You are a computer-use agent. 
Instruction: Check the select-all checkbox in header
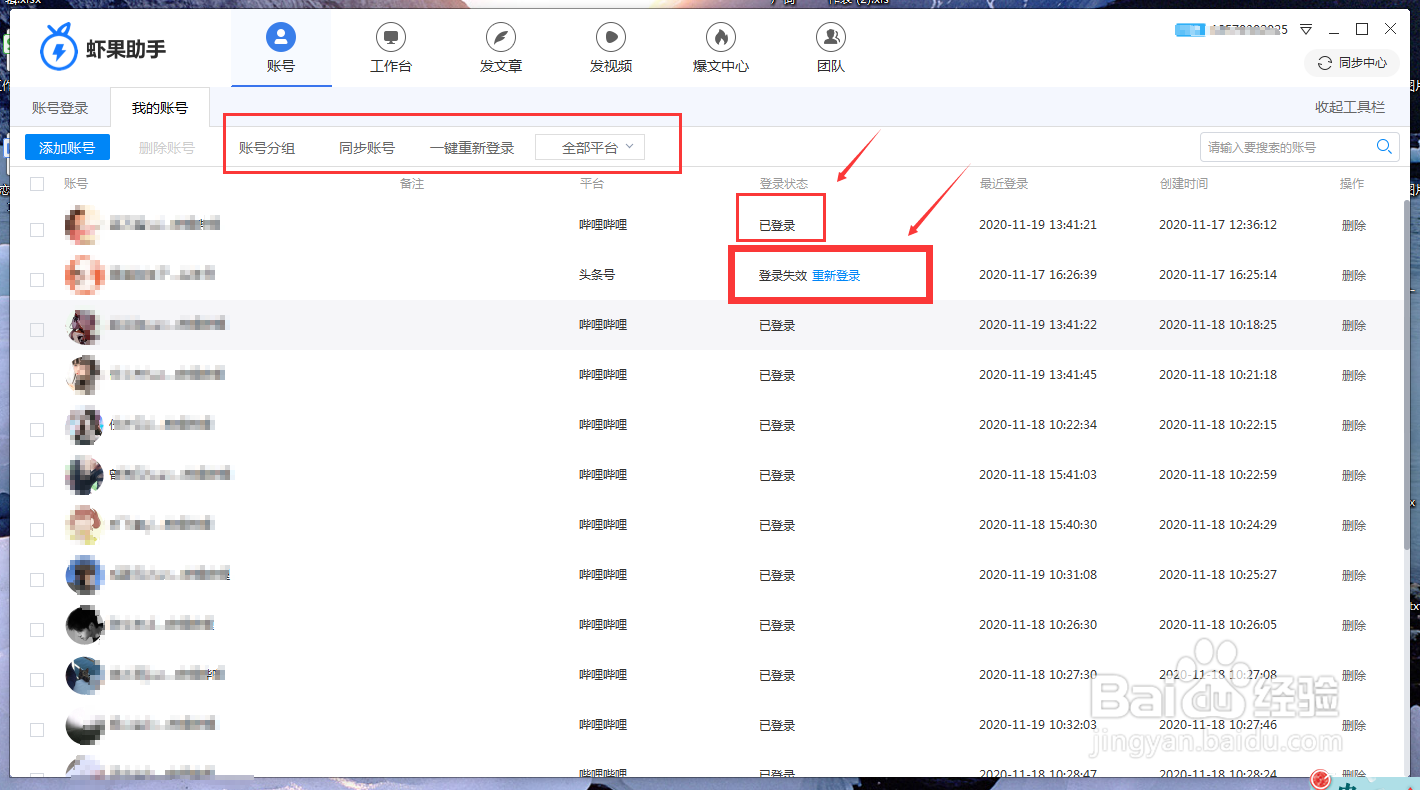[x=36, y=183]
